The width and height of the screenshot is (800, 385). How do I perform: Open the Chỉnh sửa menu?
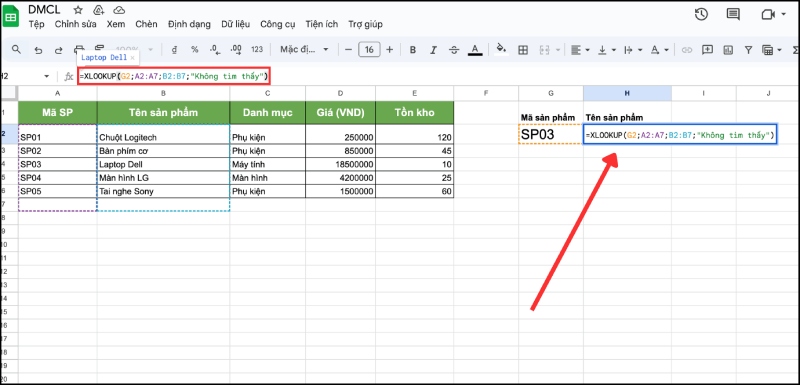pos(76,24)
